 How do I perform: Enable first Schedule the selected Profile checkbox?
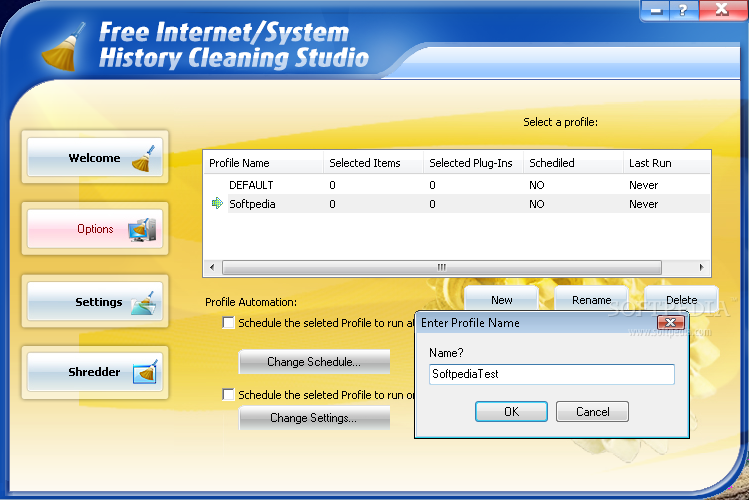coord(228,323)
